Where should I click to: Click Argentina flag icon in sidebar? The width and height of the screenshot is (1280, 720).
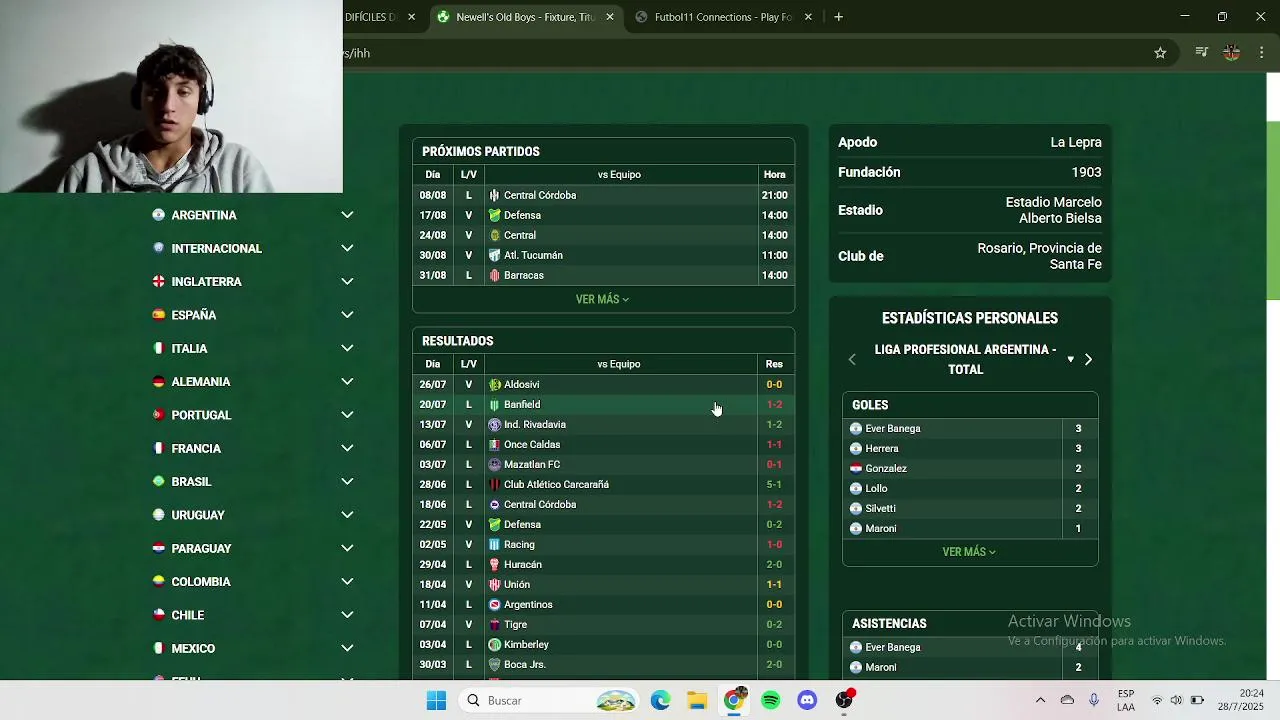(x=158, y=215)
